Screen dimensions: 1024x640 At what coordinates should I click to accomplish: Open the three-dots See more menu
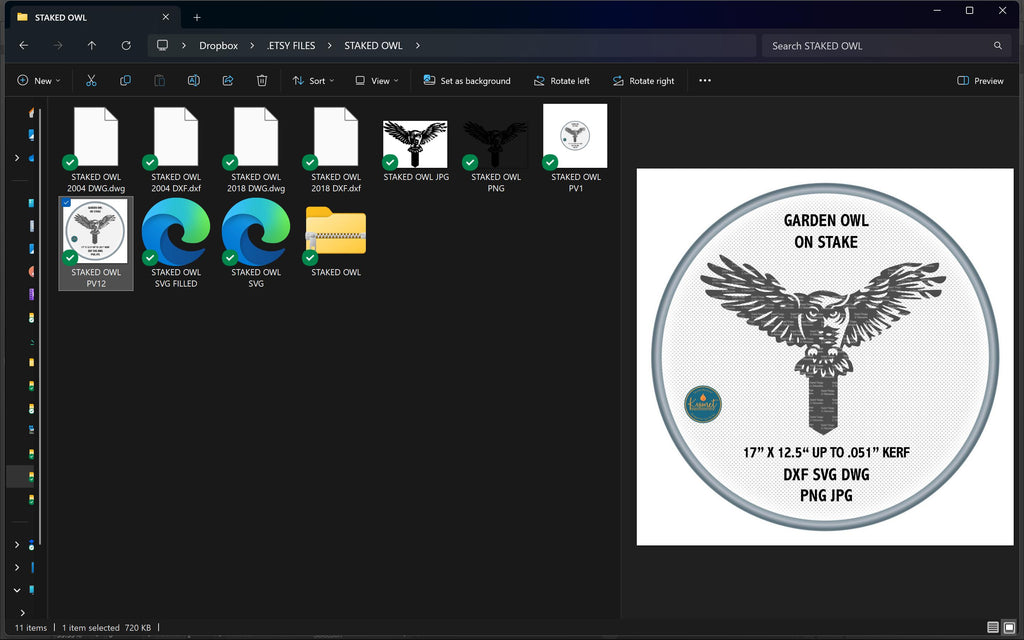(x=705, y=80)
